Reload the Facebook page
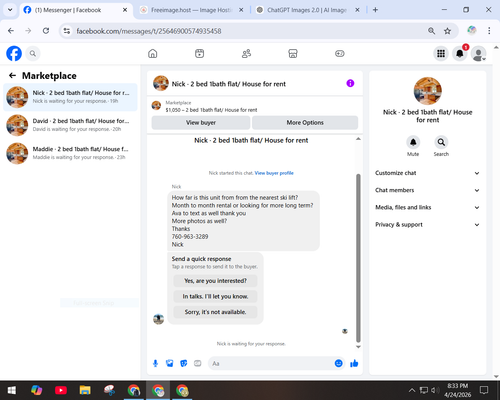Screen dimensions: 500x400 coord(46,31)
